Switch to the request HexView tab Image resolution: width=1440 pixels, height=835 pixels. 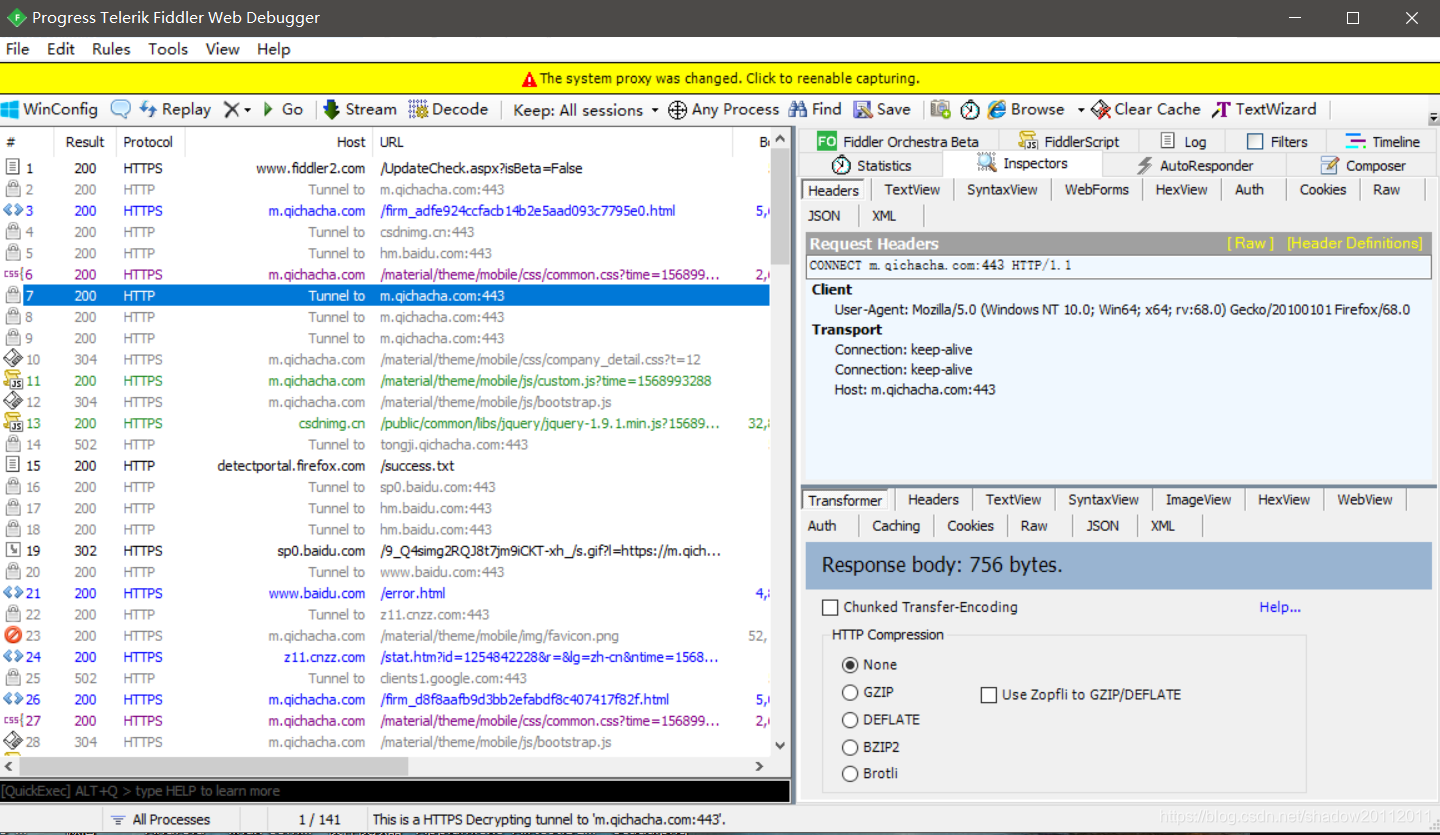[x=1181, y=189]
